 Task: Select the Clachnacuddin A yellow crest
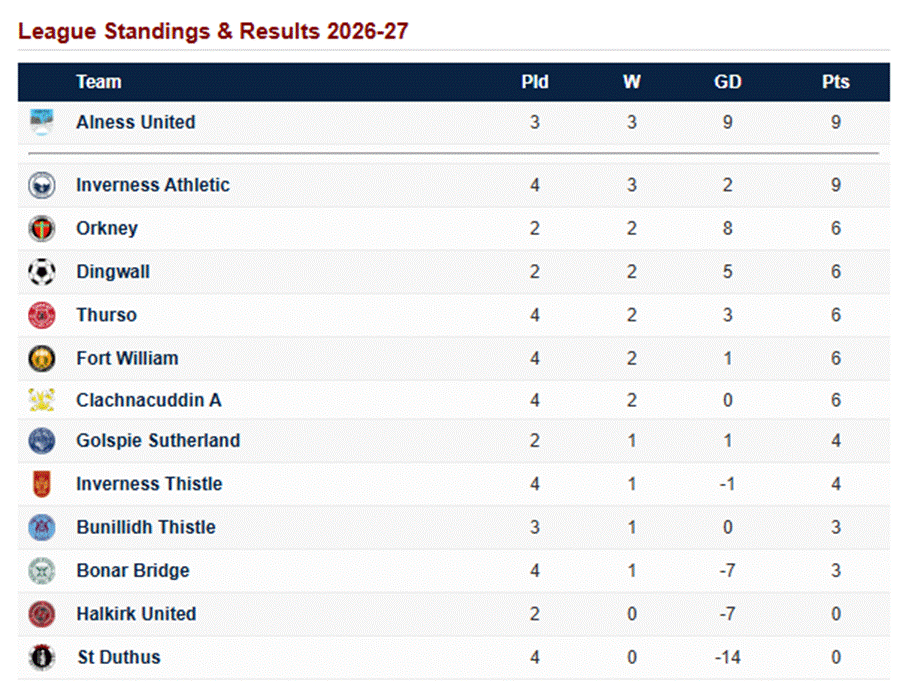pyautogui.click(x=41, y=400)
